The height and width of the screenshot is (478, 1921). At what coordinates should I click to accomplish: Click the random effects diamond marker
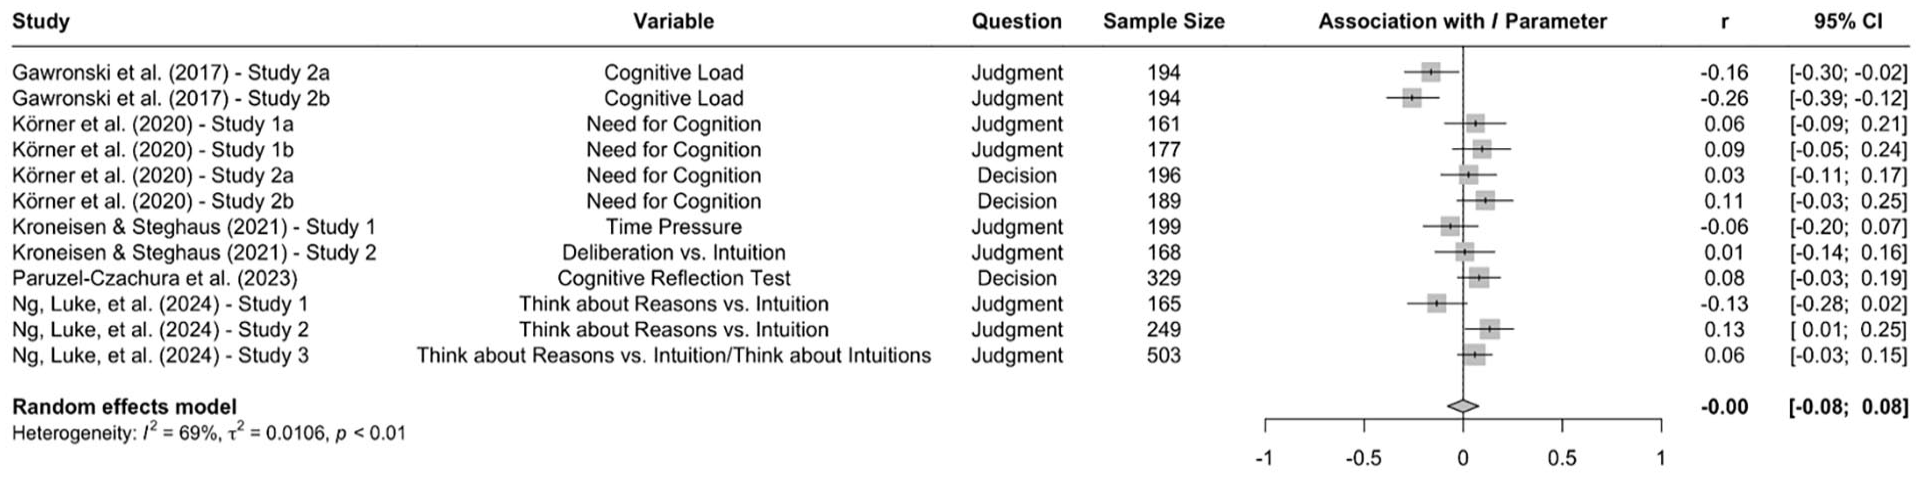coord(1463,406)
